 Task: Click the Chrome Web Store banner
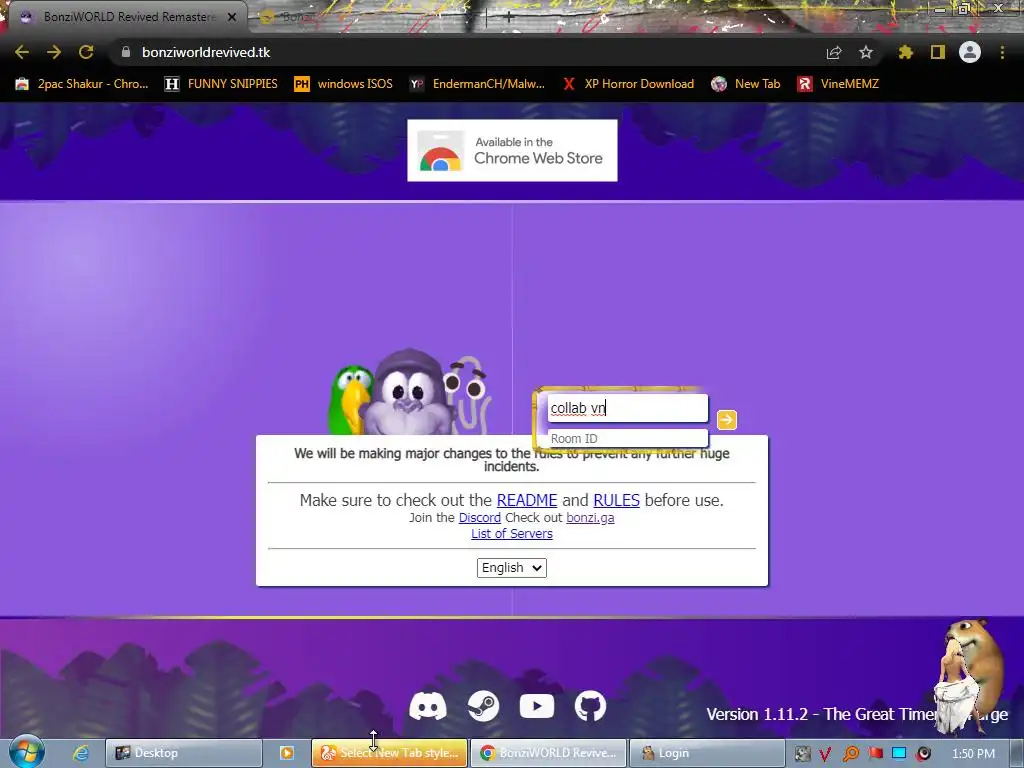tap(512, 150)
